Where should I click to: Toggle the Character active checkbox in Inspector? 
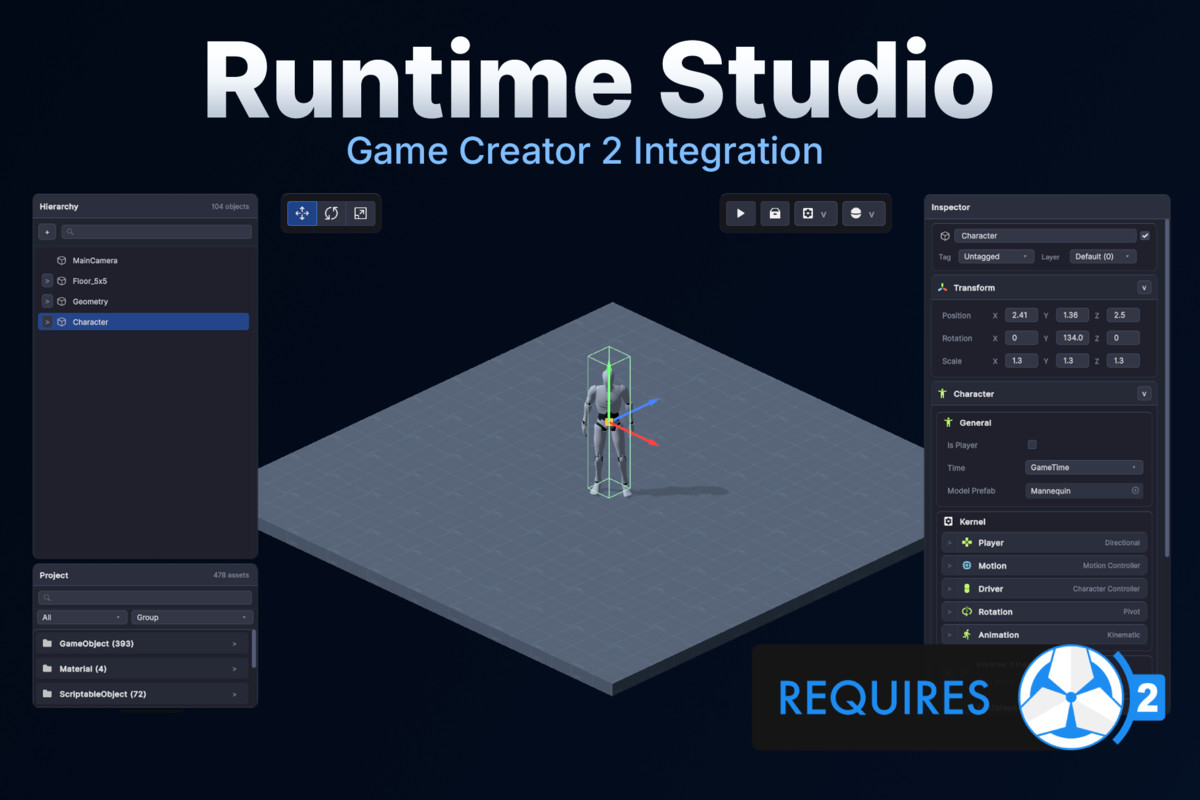coord(1145,236)
